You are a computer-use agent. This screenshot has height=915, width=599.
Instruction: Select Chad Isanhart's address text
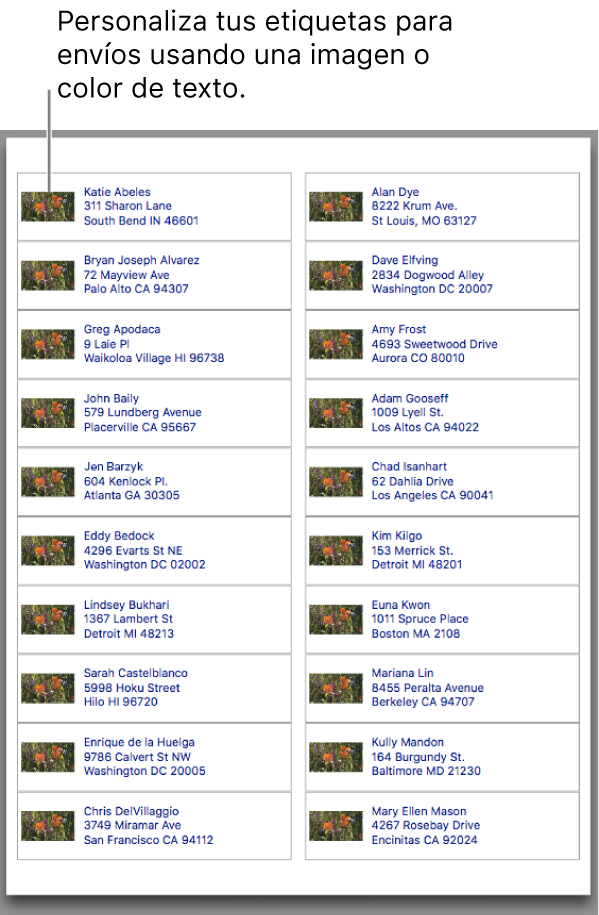coord(433,481)
